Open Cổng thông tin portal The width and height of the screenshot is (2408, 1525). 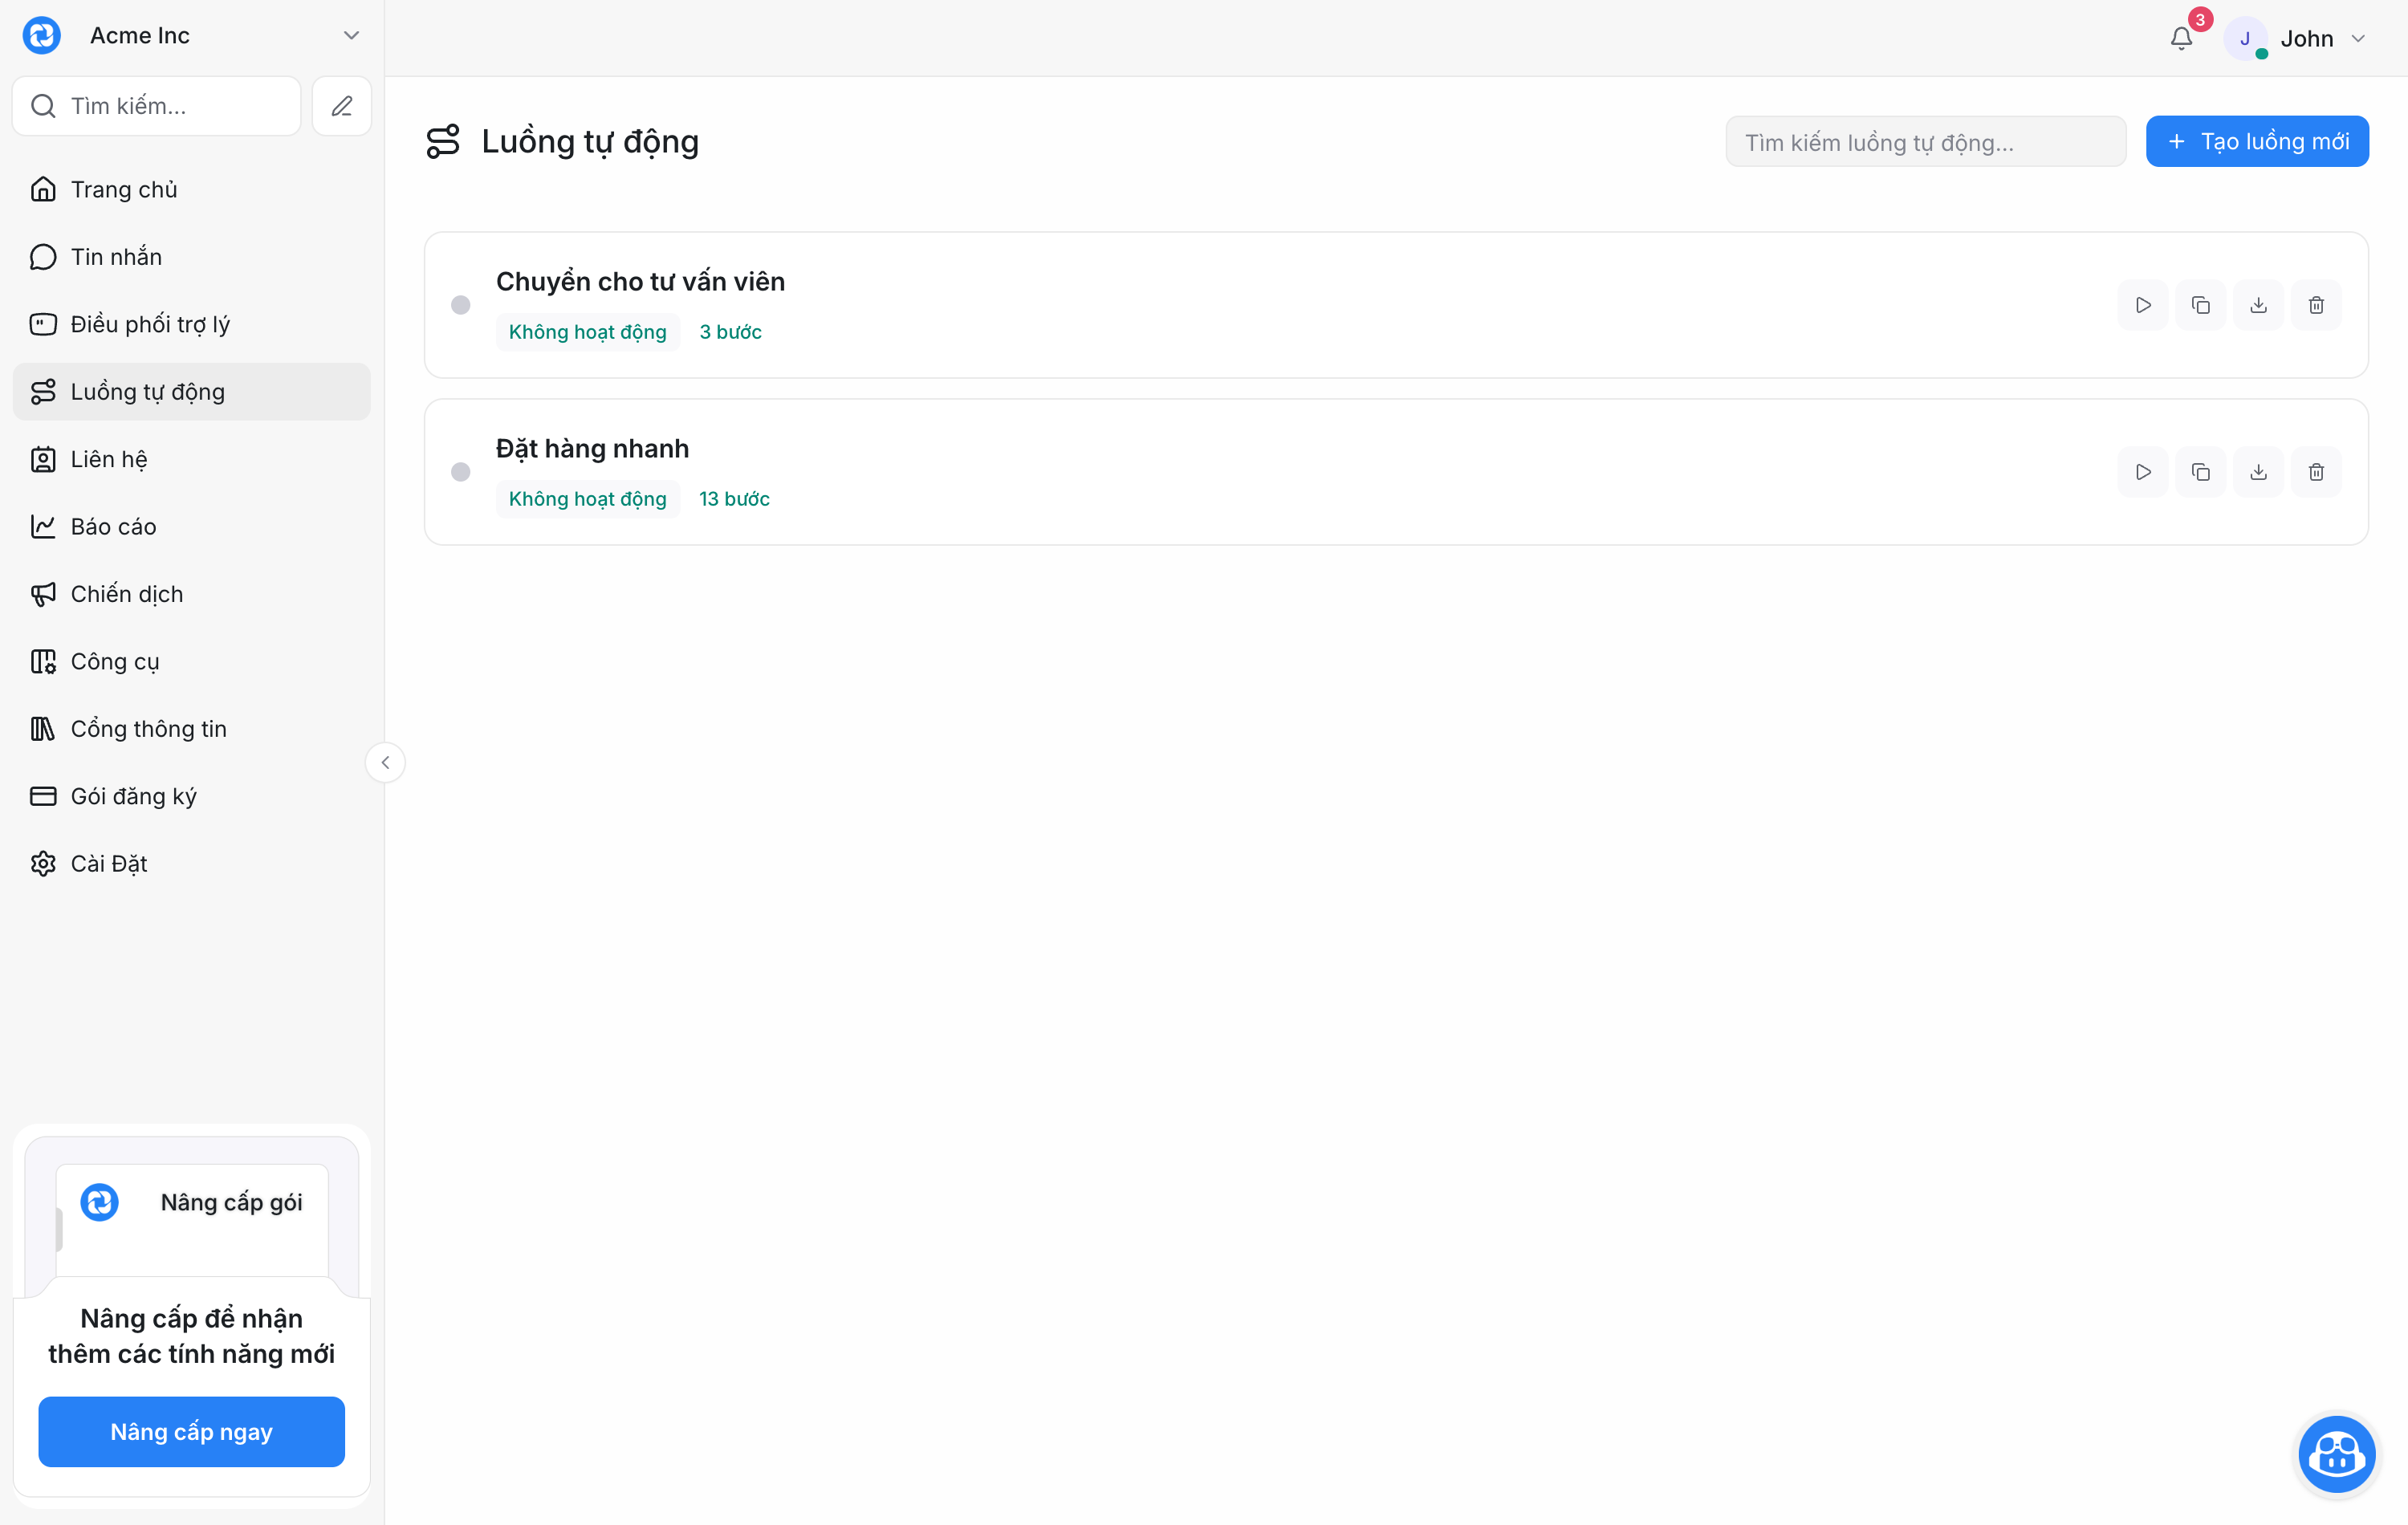(x=191, y=729)
